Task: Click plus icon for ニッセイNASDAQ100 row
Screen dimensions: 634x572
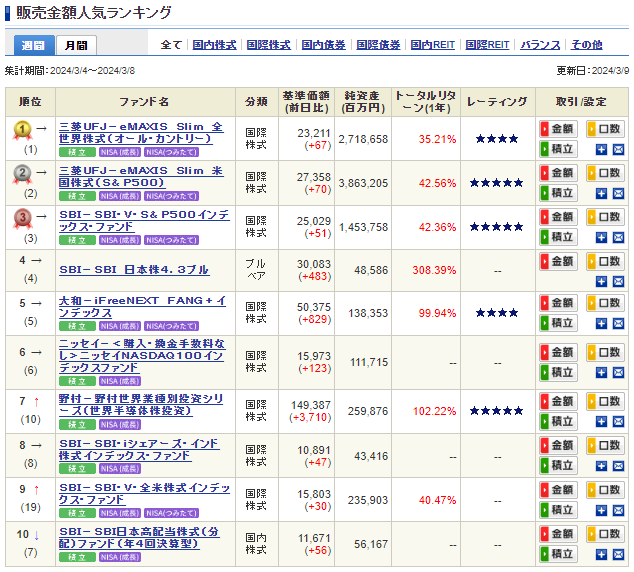Action: (x=601, y=373)
